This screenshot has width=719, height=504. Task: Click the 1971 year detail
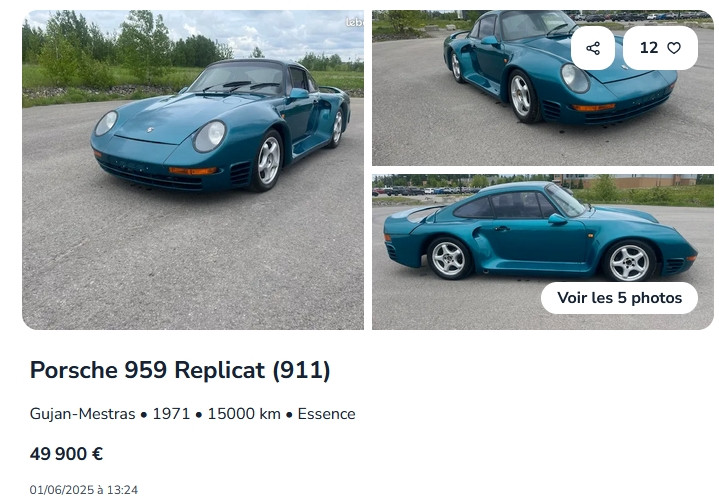pos(171,414)
